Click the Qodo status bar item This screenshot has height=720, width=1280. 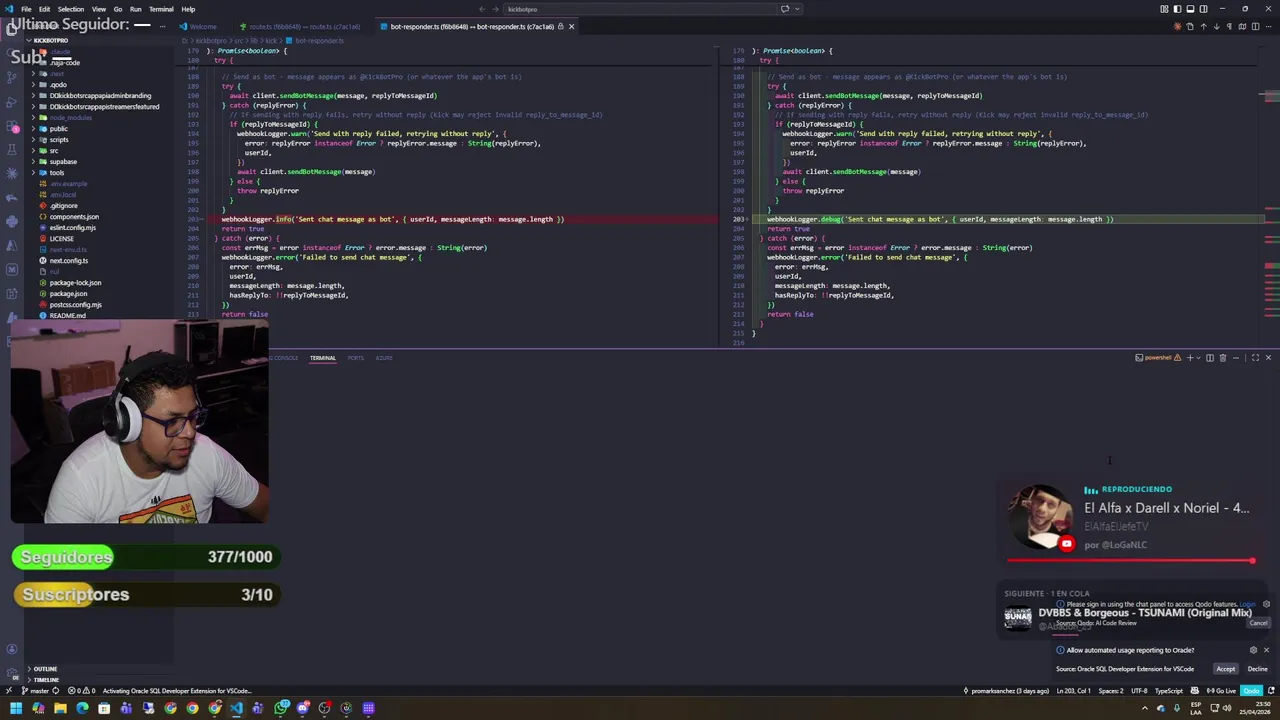1251,691
